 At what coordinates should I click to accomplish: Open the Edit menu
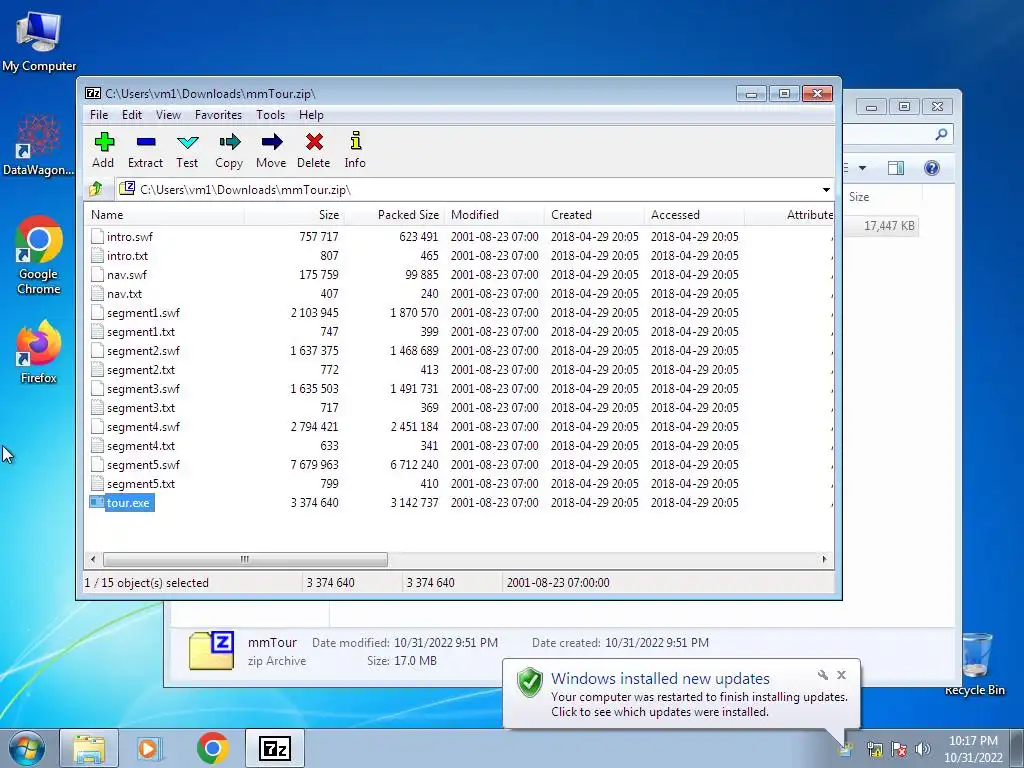point(132,114)
